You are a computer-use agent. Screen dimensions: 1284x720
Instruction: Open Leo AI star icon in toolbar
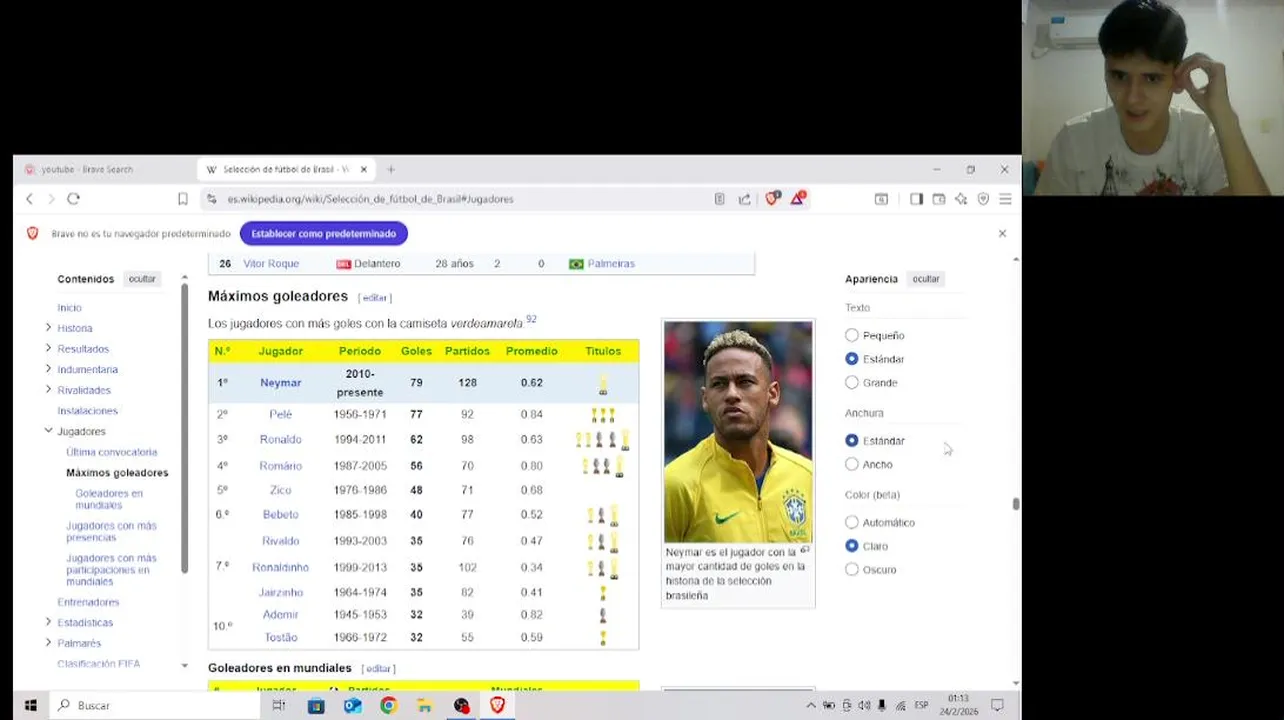pos(961,199)
